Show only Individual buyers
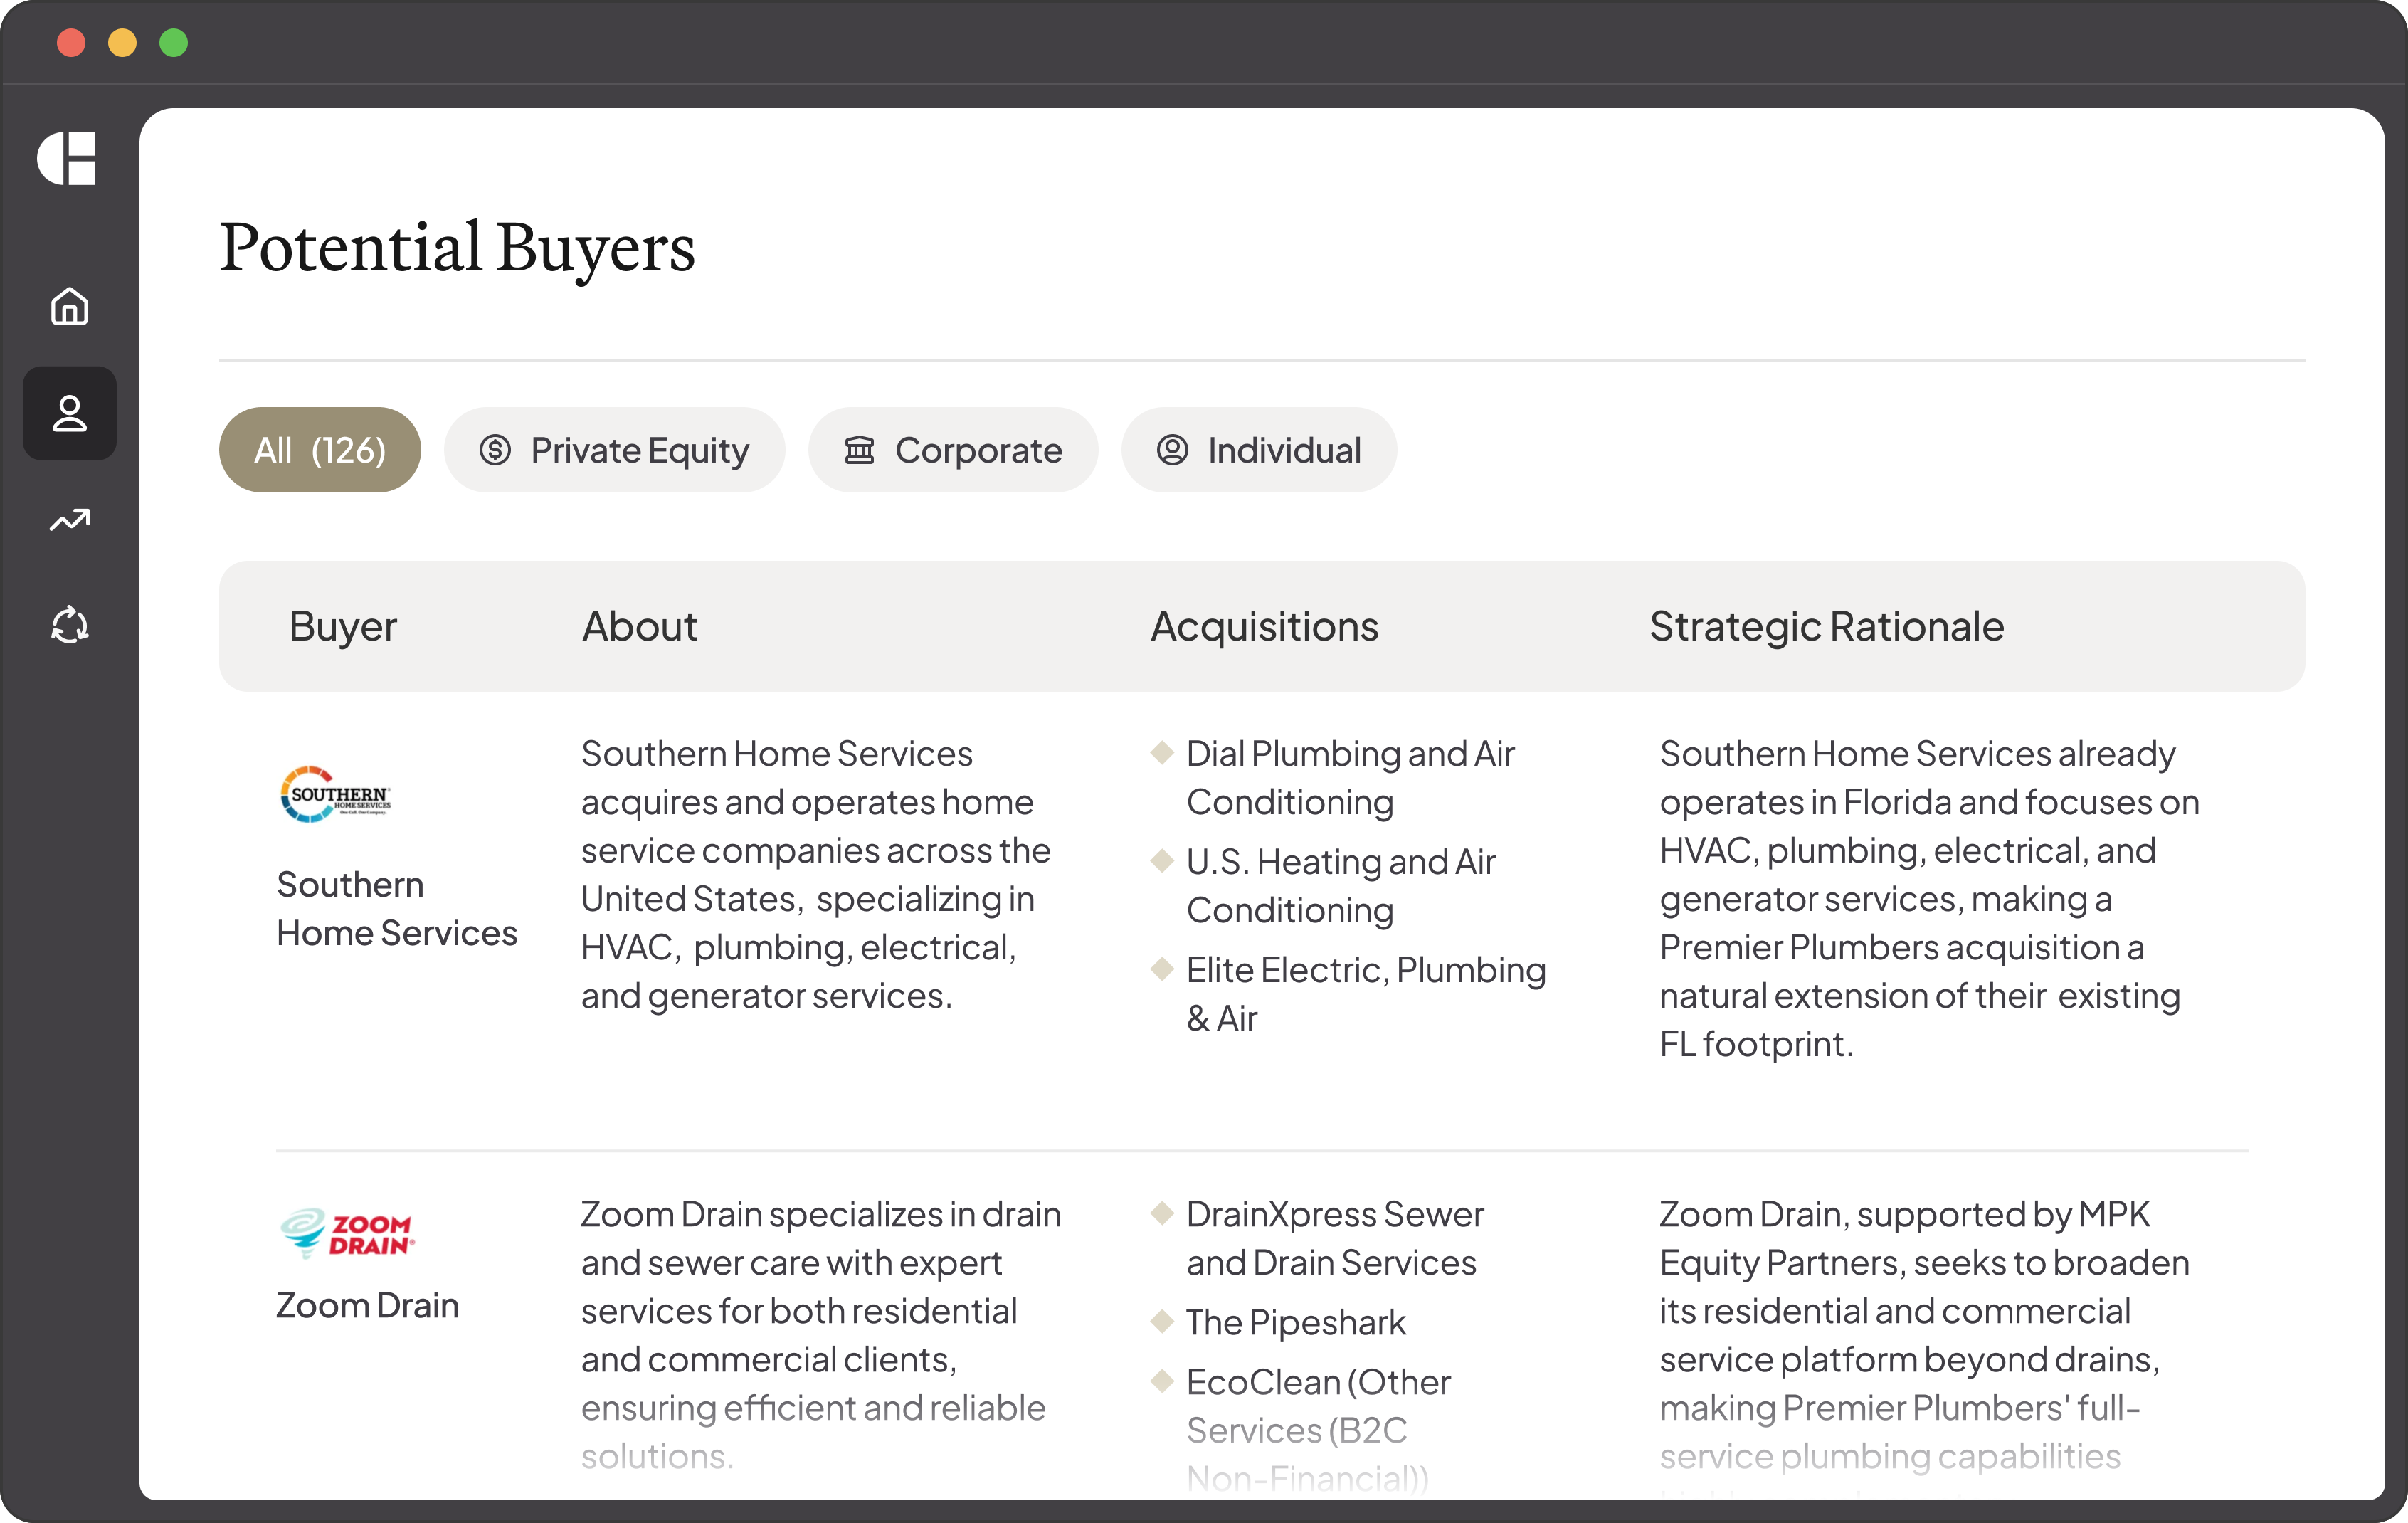 1259,450
